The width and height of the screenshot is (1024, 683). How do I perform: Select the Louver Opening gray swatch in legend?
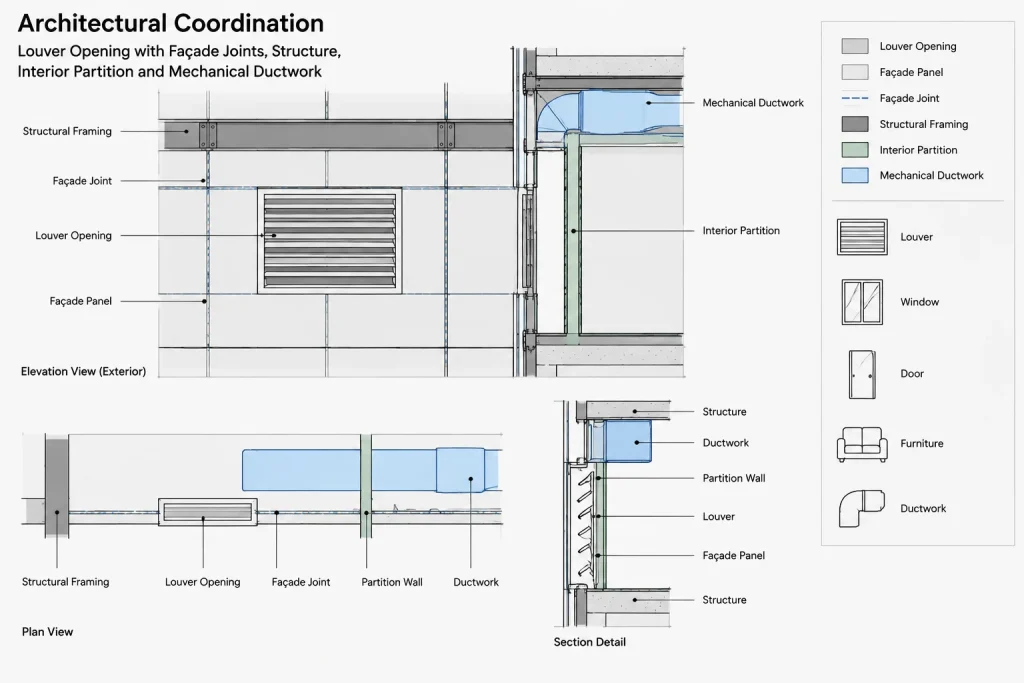(855, 46)
